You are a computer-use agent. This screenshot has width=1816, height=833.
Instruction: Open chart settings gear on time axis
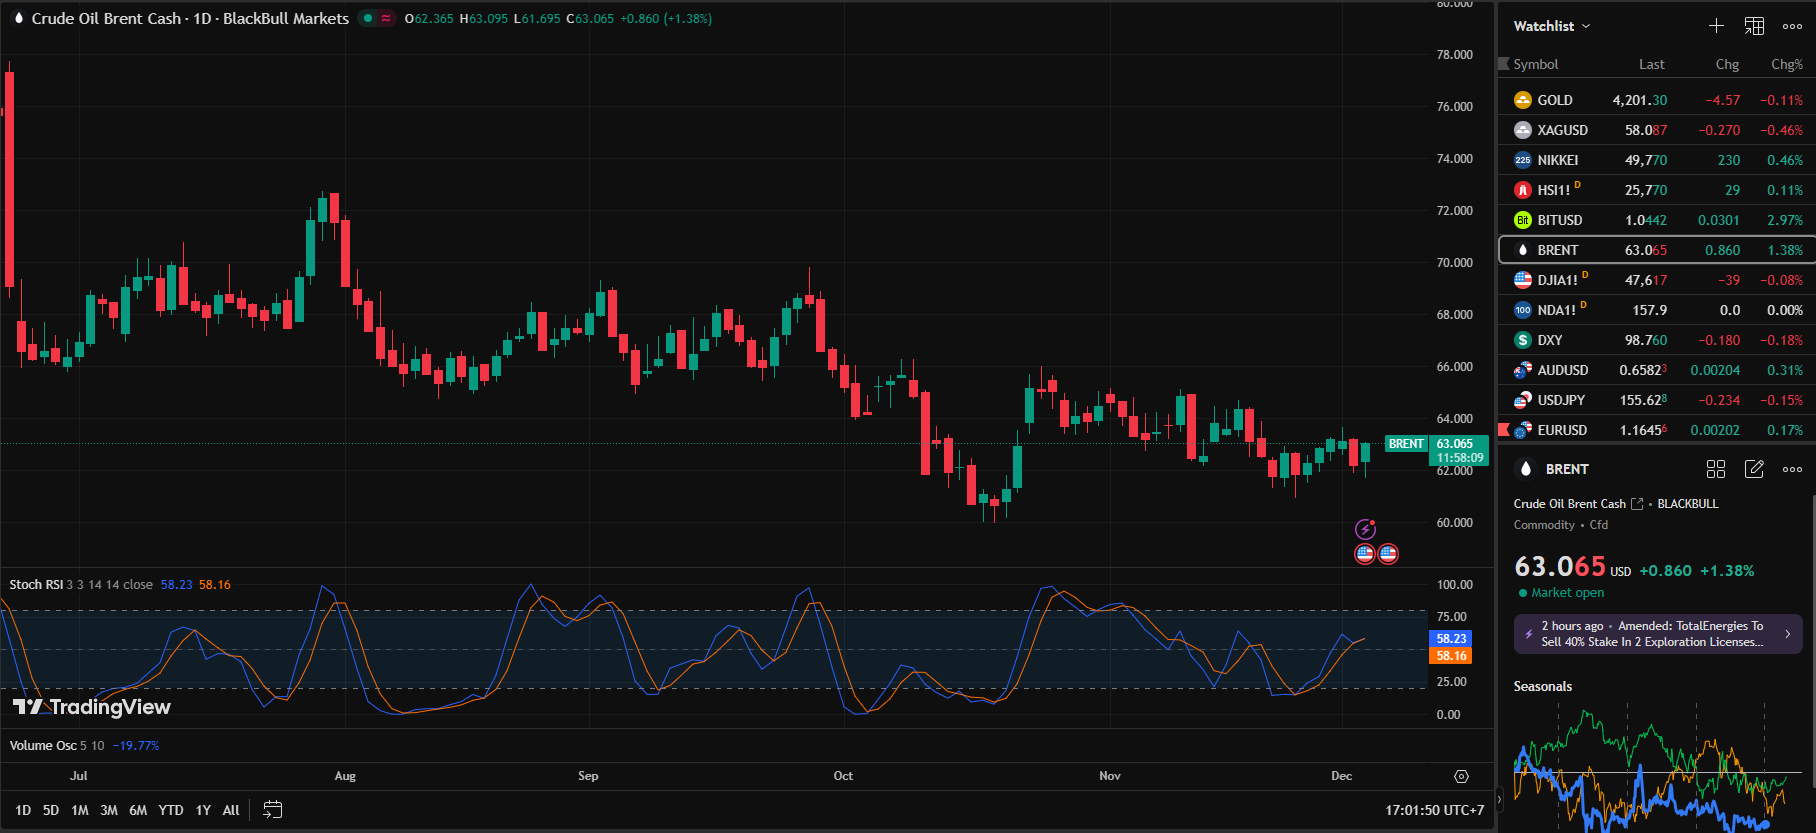click(x=1461, y=776)
